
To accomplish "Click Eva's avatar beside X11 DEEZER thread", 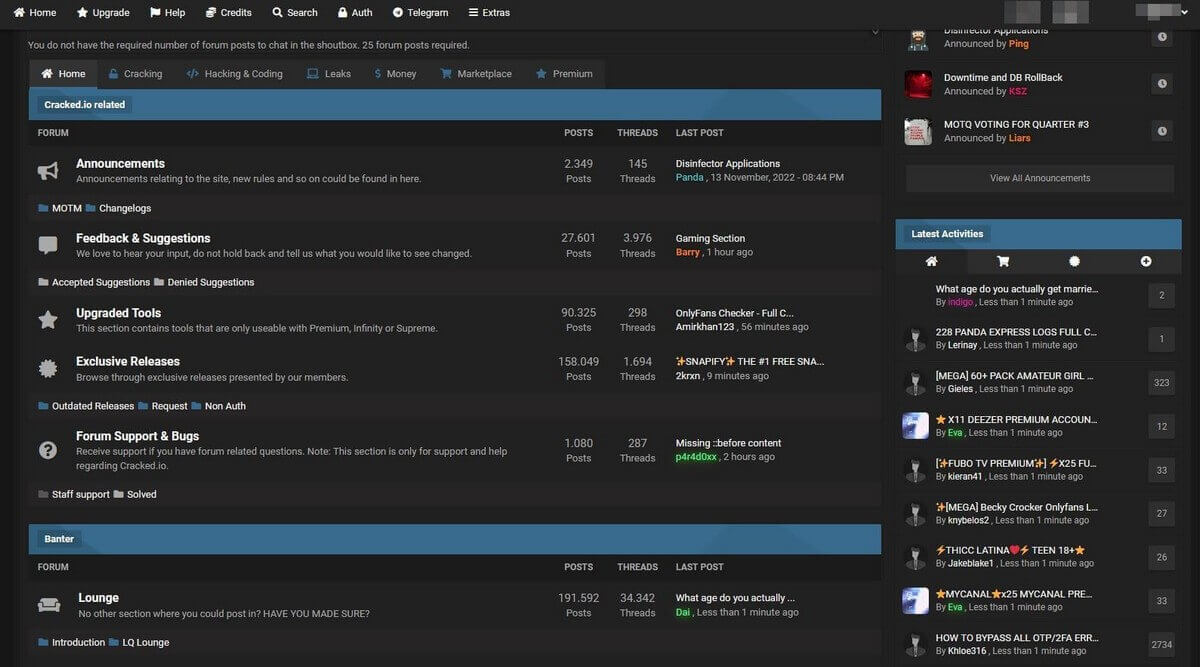I will 915,426.
